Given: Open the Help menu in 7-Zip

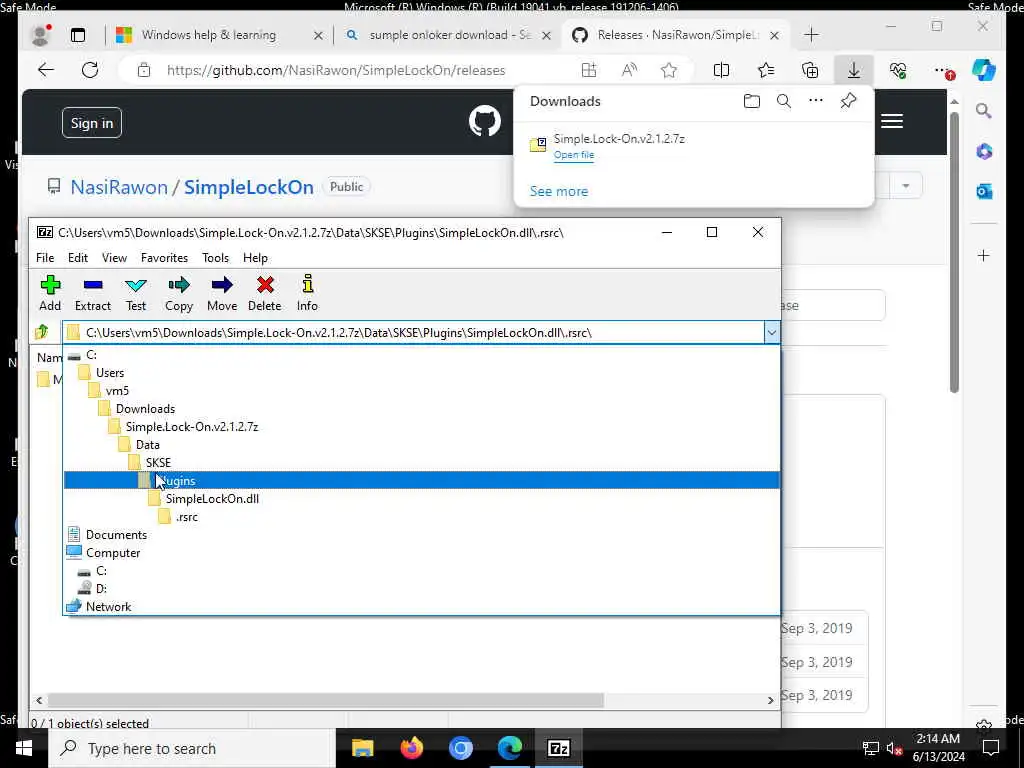Looking at the screenshot, I should coord(255,258).
